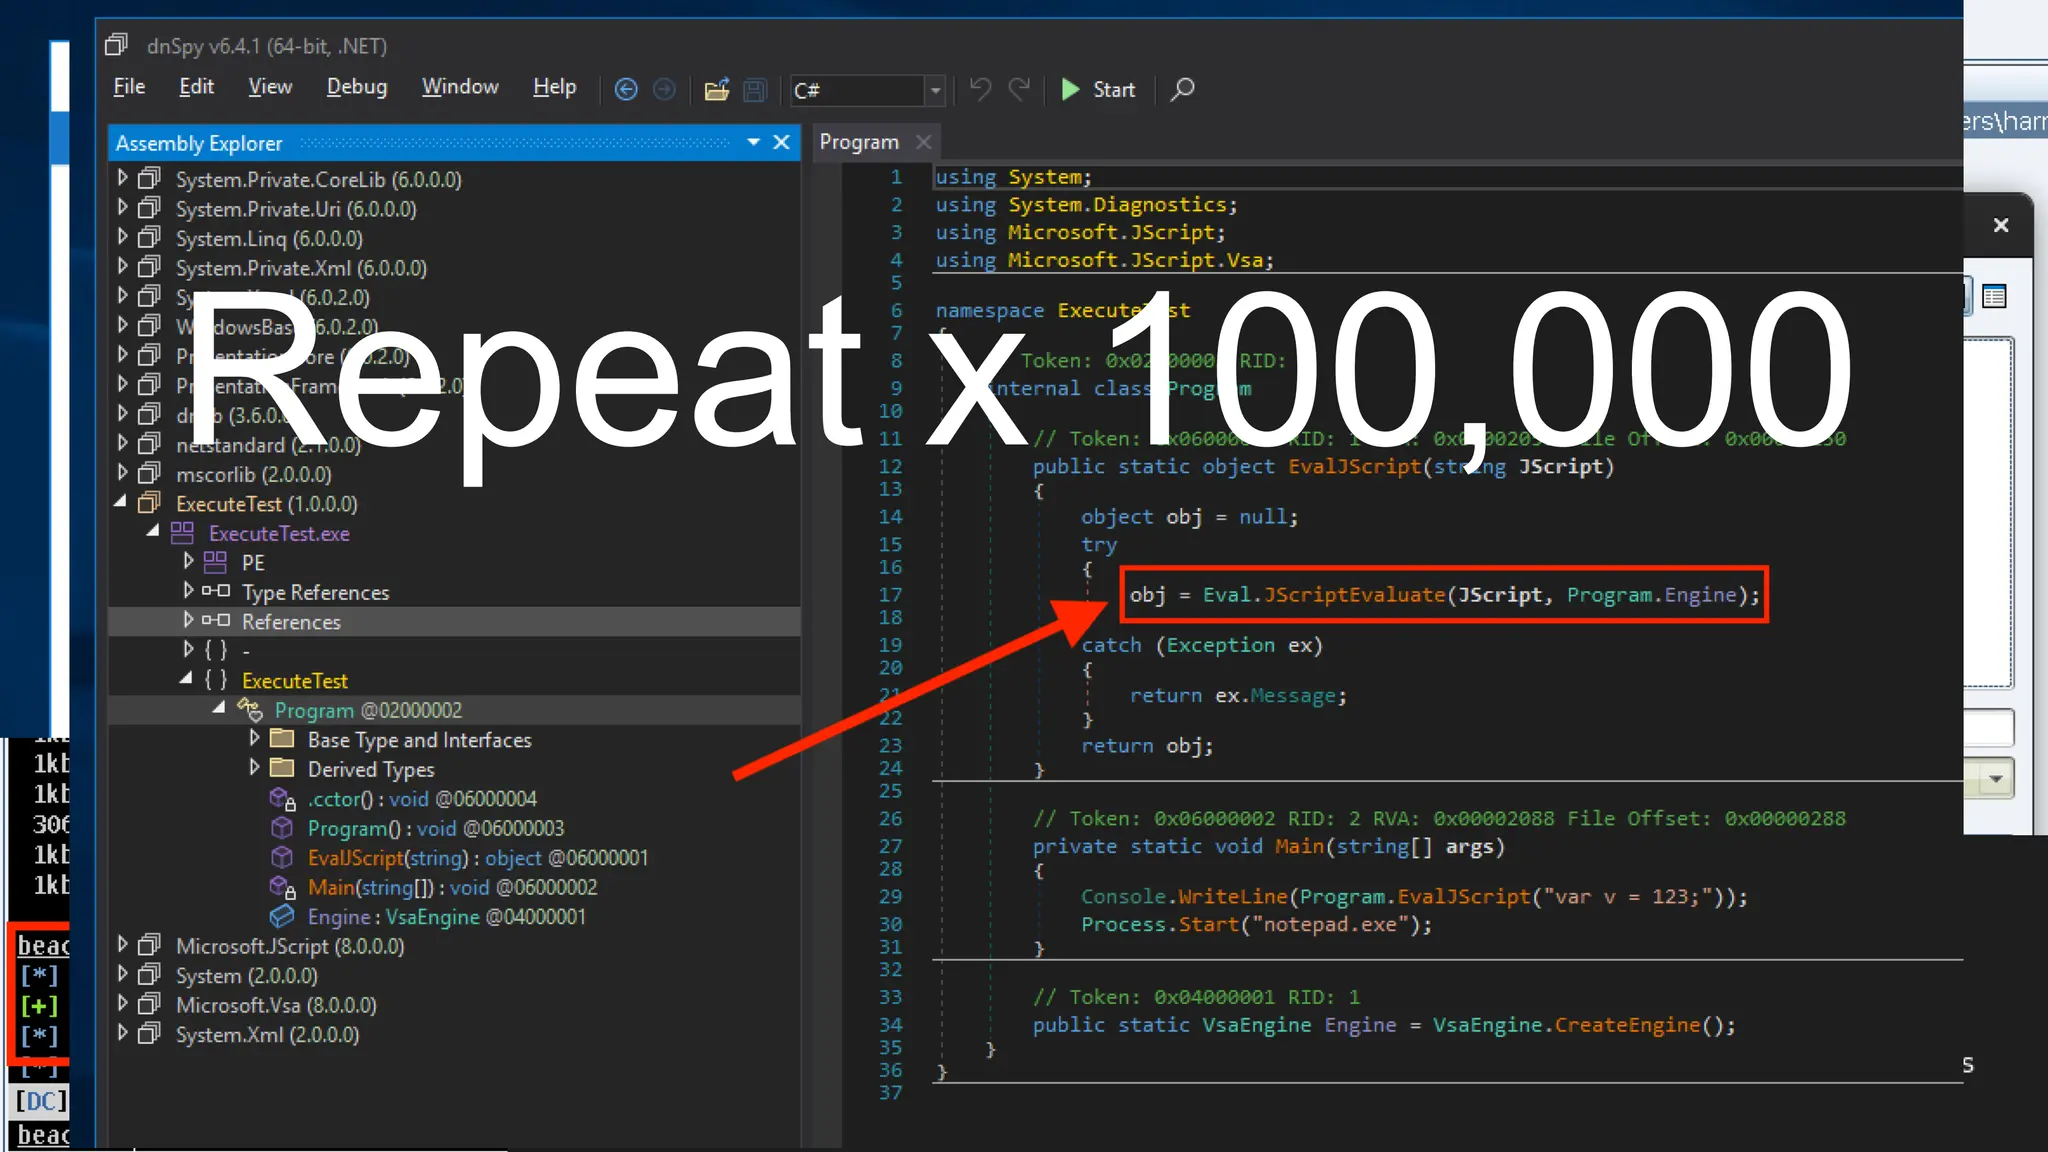Screen dimensions: 2048x1152
Task: Click EvalJScript method name in code
Action: [x=1354, y=467]
